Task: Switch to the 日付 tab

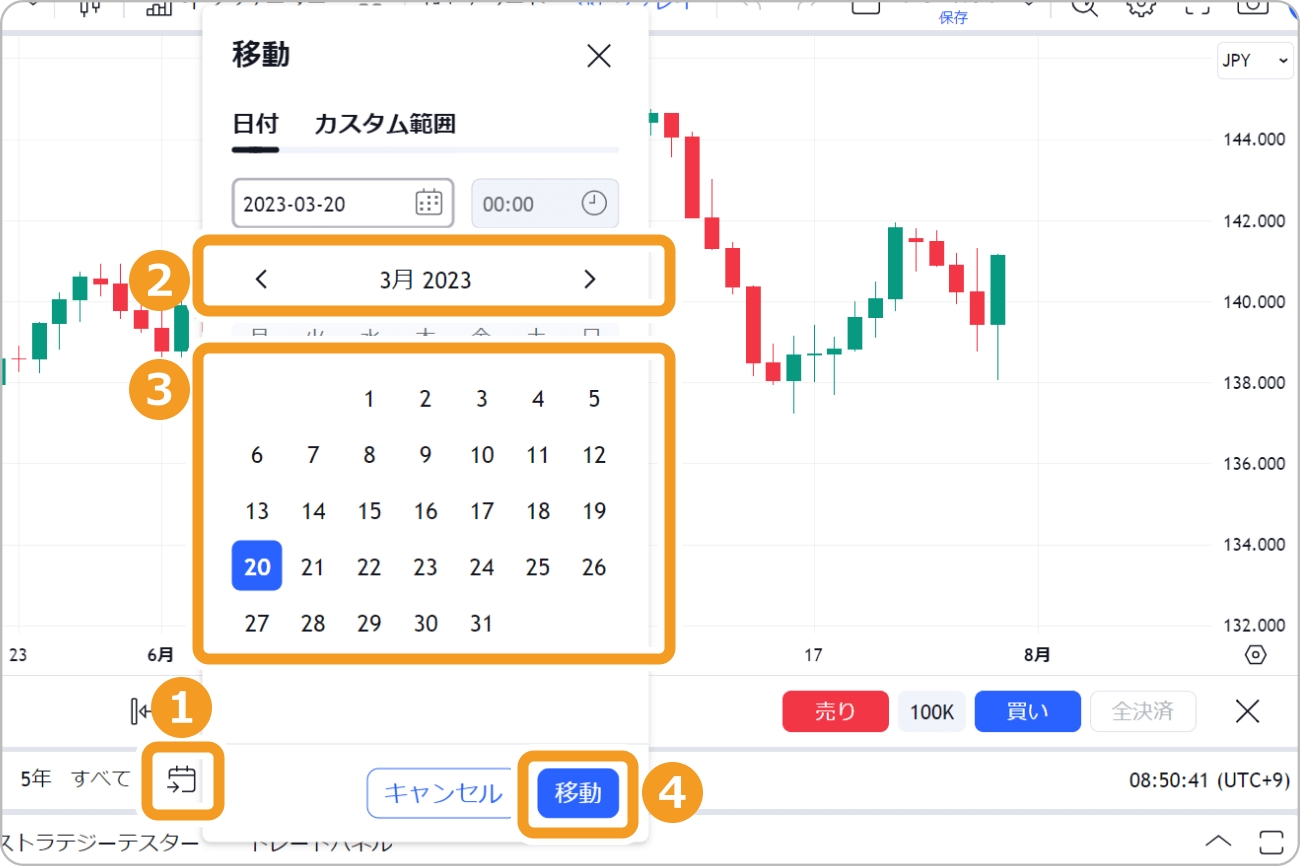Action: [x=255, y=124]
